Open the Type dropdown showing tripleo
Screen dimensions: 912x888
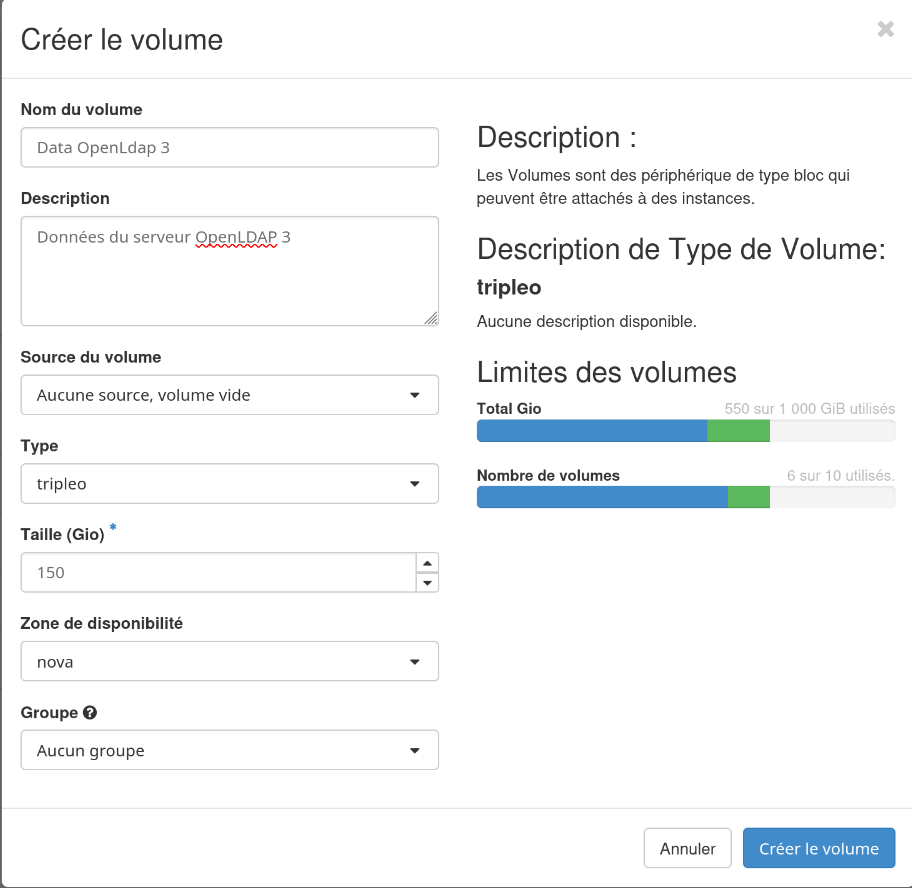point(229,483)
